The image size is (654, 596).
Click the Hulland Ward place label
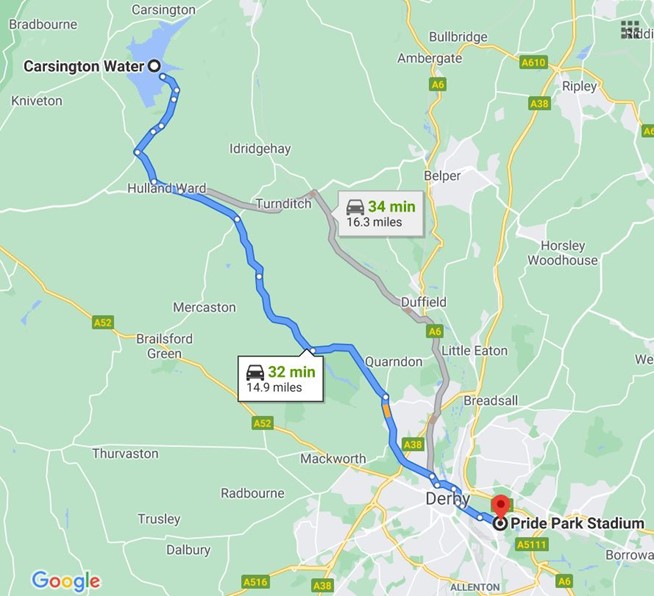tap(167, 189)
